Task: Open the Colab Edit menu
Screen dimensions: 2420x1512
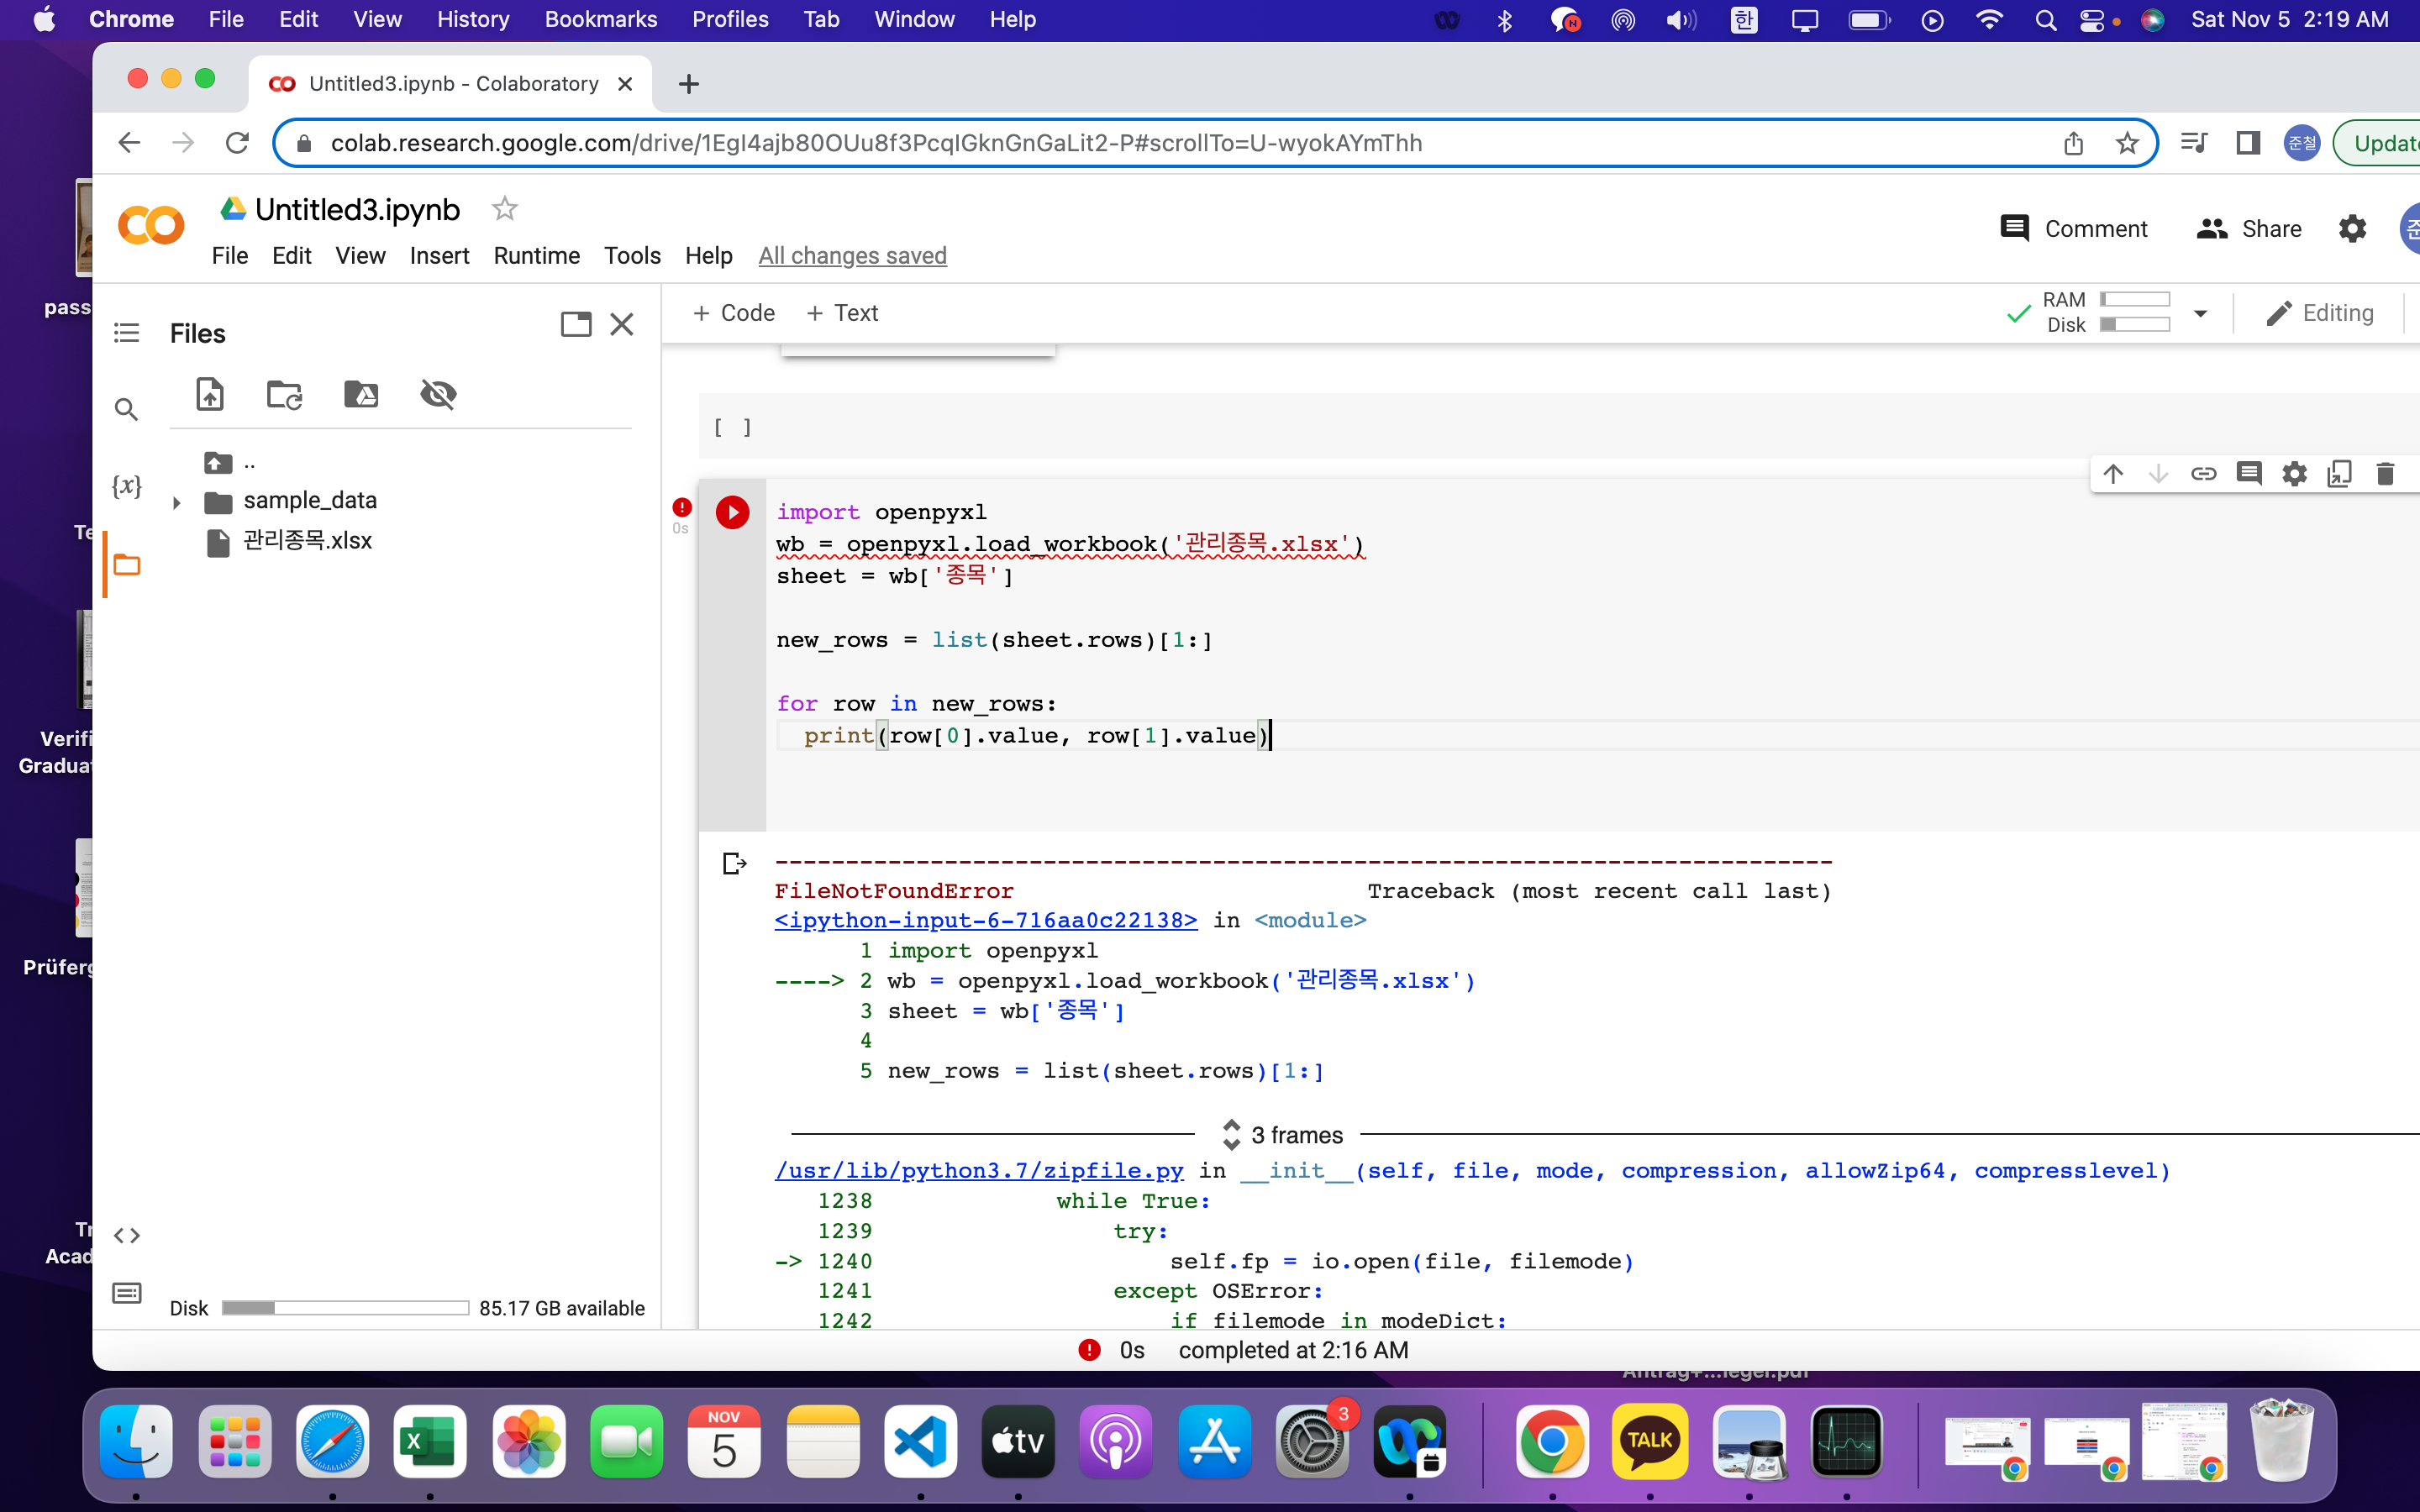Action: point(291,256)
